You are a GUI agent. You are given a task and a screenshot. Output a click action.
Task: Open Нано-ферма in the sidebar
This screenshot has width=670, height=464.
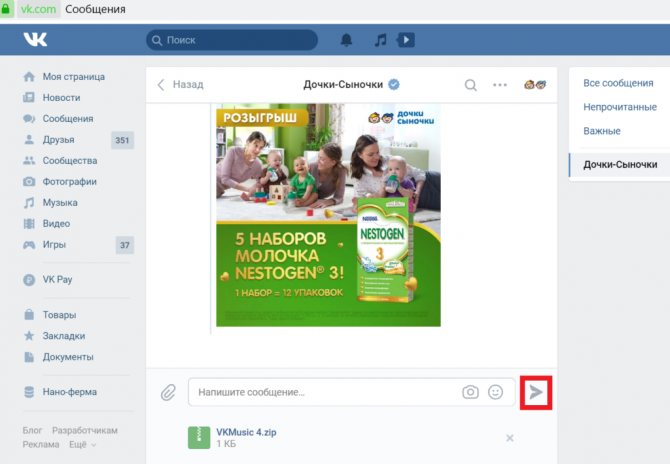click(x=69, y=392)
